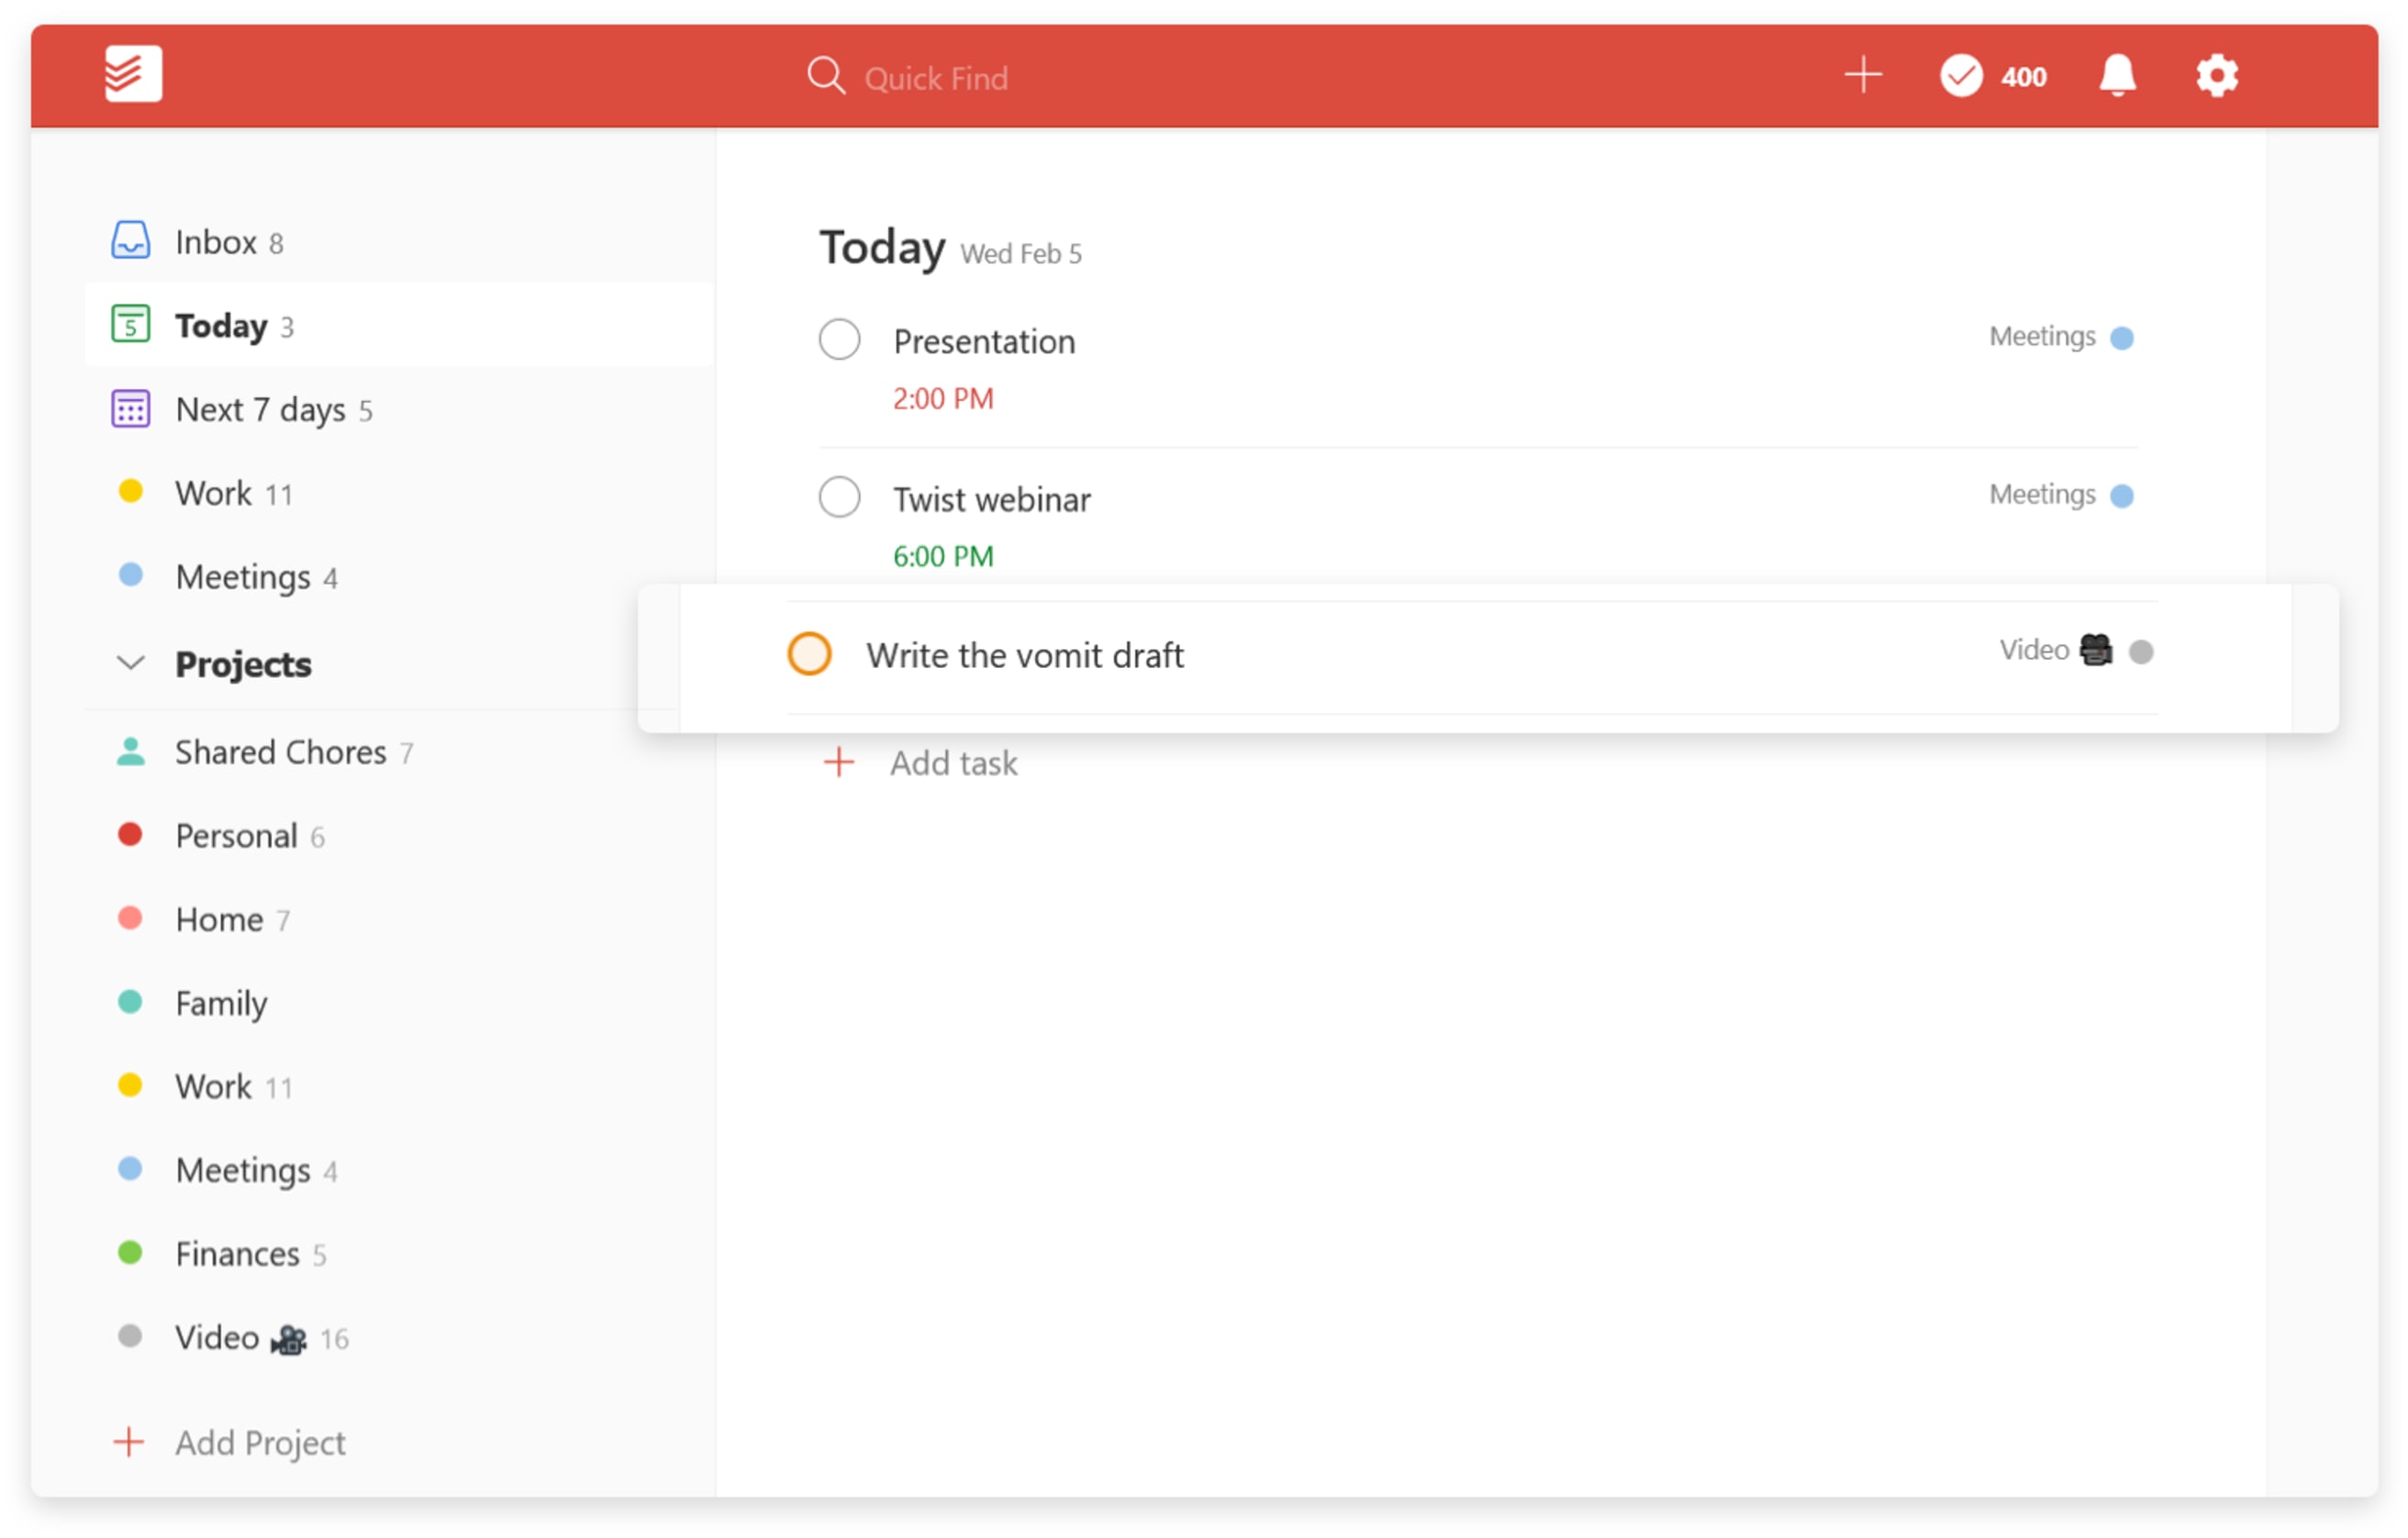Screen dimensions: 2408x1538
Task: Open the Shared Chores project
Action: [x=280, y=752]
